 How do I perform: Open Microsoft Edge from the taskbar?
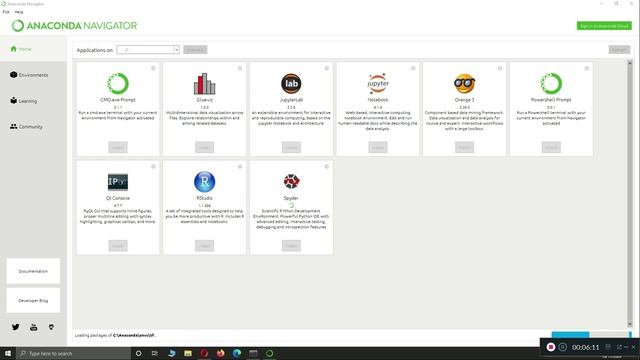tap(237, 353)
